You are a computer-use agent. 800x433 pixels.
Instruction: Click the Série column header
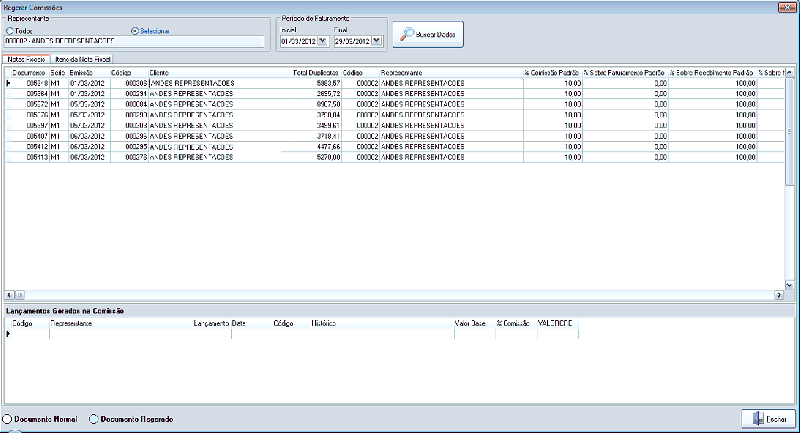58,73
